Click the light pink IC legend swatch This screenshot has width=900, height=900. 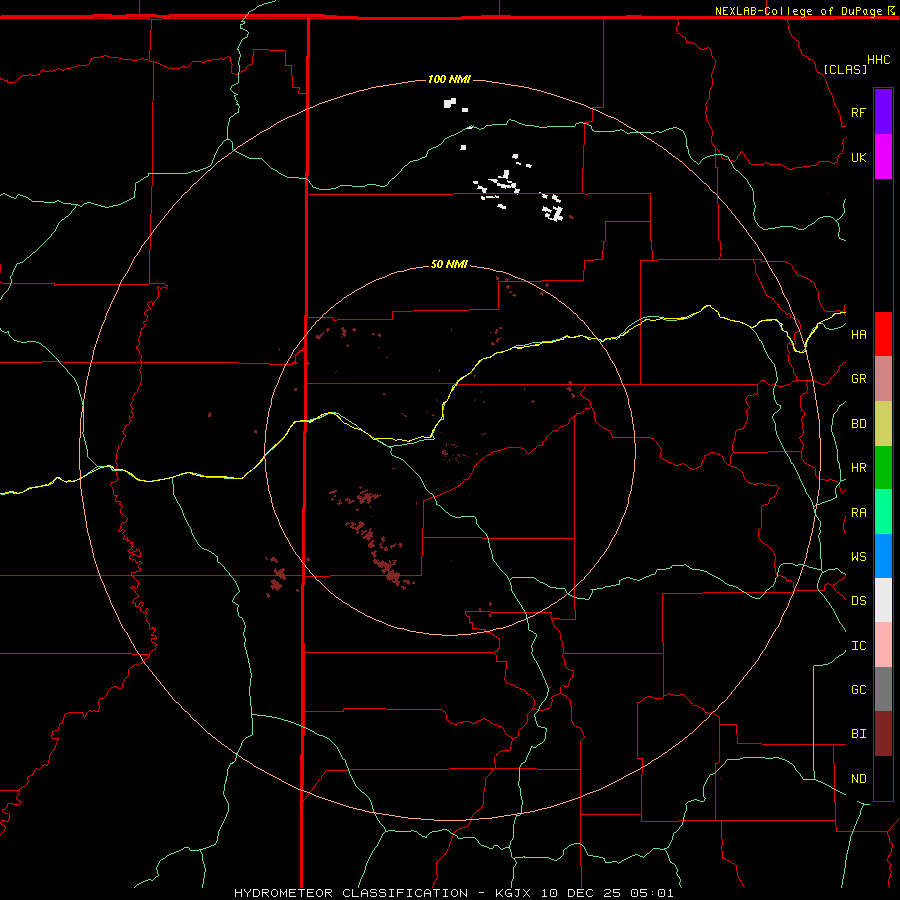click(x=883, y=645)
